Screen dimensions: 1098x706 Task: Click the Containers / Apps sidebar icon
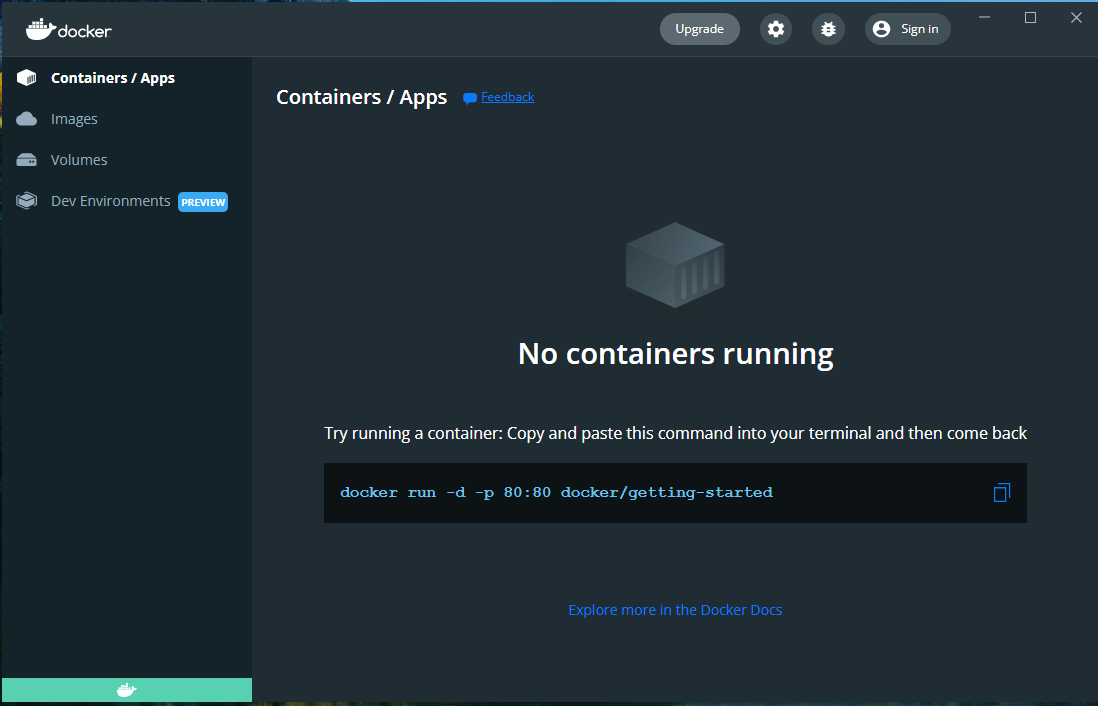click(27, 78)
